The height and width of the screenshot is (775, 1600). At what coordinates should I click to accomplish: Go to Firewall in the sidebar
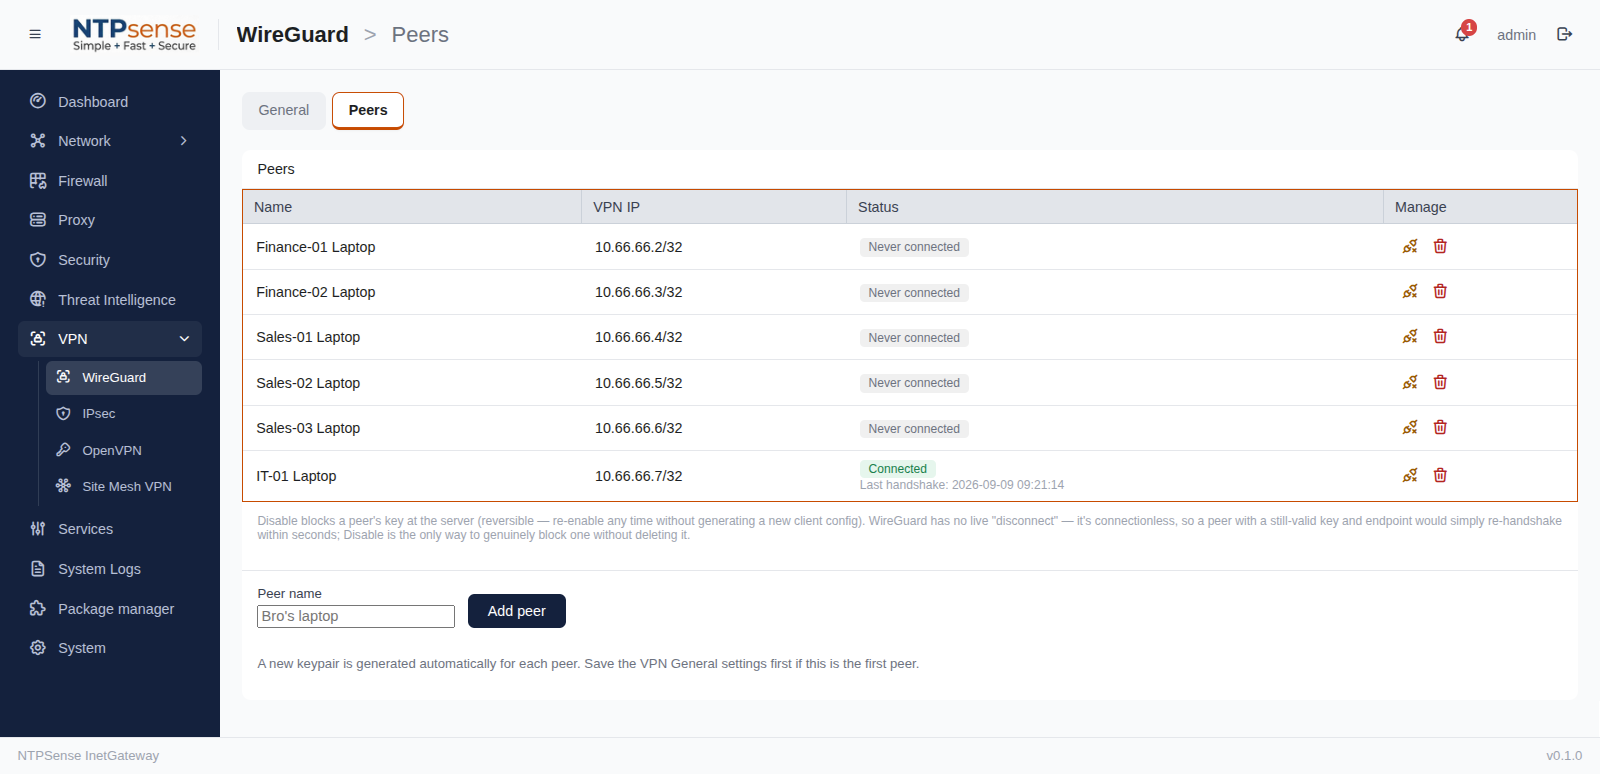click(x=110, y=181)
